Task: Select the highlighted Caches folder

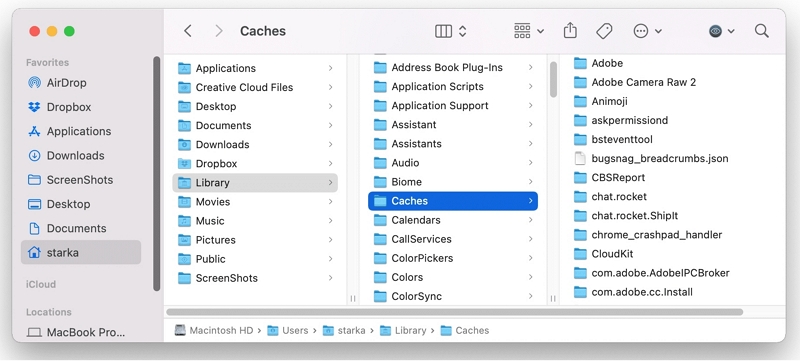Action: 453,201
